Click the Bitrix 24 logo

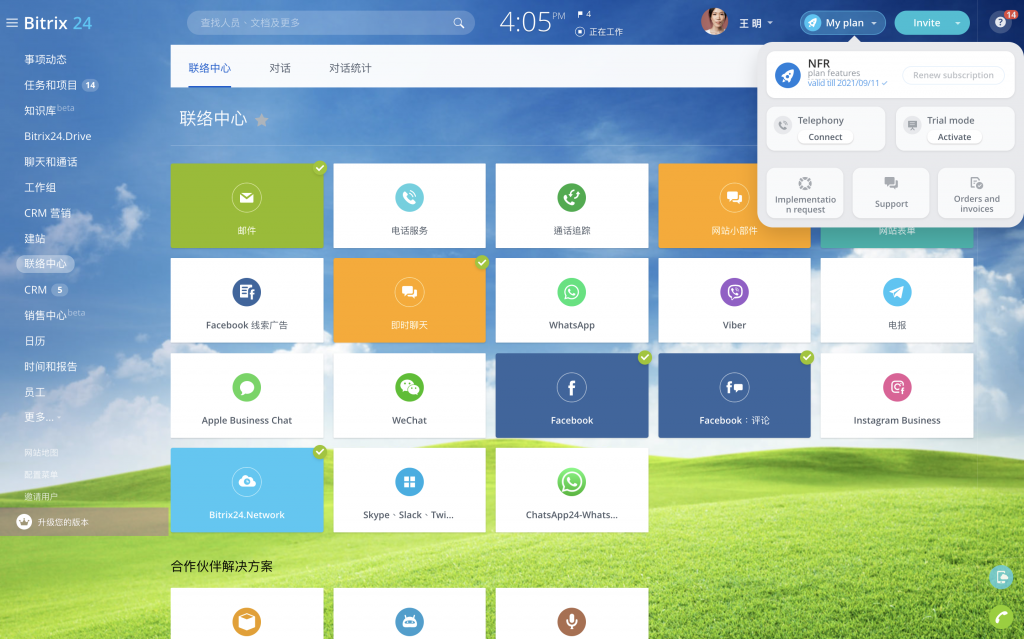(x=58, y=23)
